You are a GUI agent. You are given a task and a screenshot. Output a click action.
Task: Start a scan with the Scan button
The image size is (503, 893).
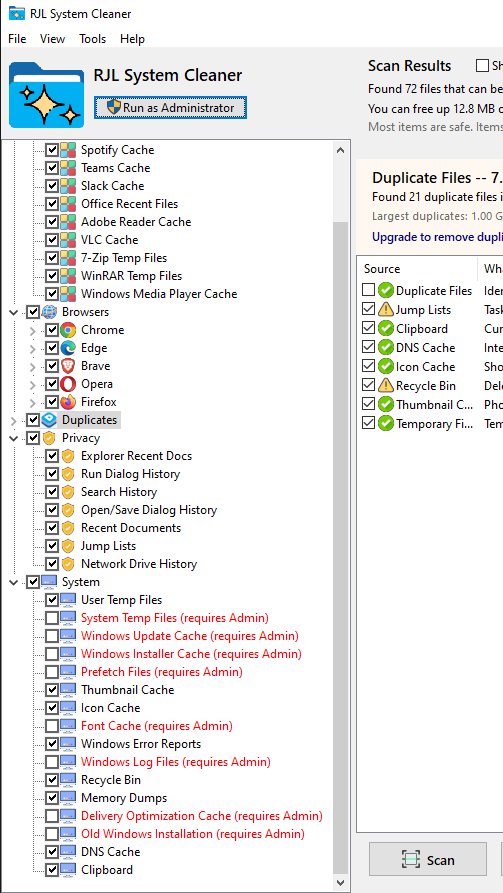[428, 860]
